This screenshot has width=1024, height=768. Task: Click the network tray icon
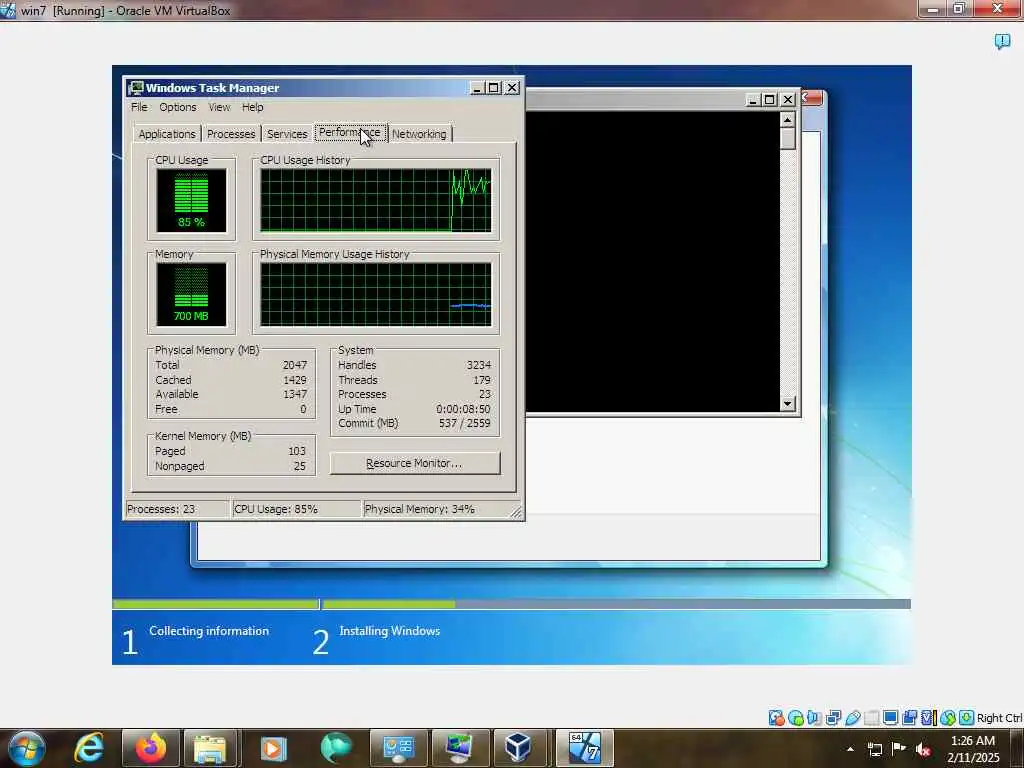point(874,749)
